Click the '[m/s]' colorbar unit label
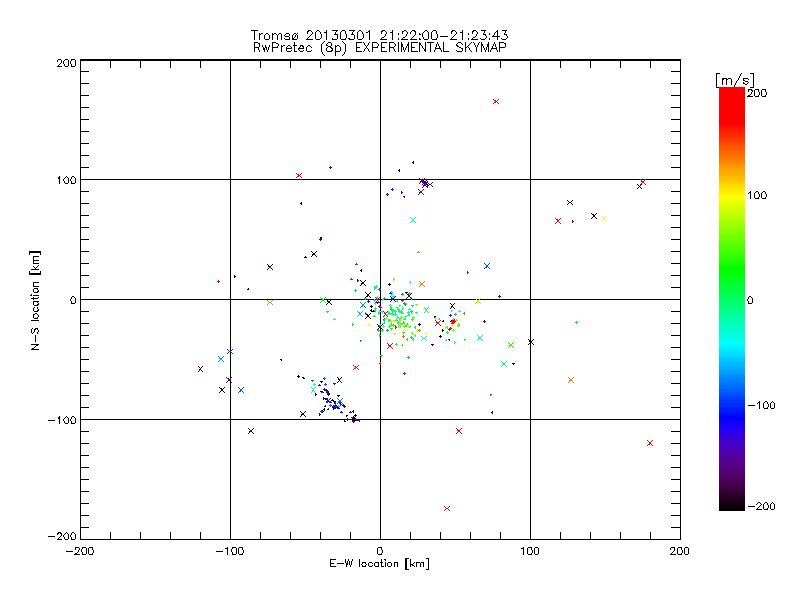 coord(735,80)
